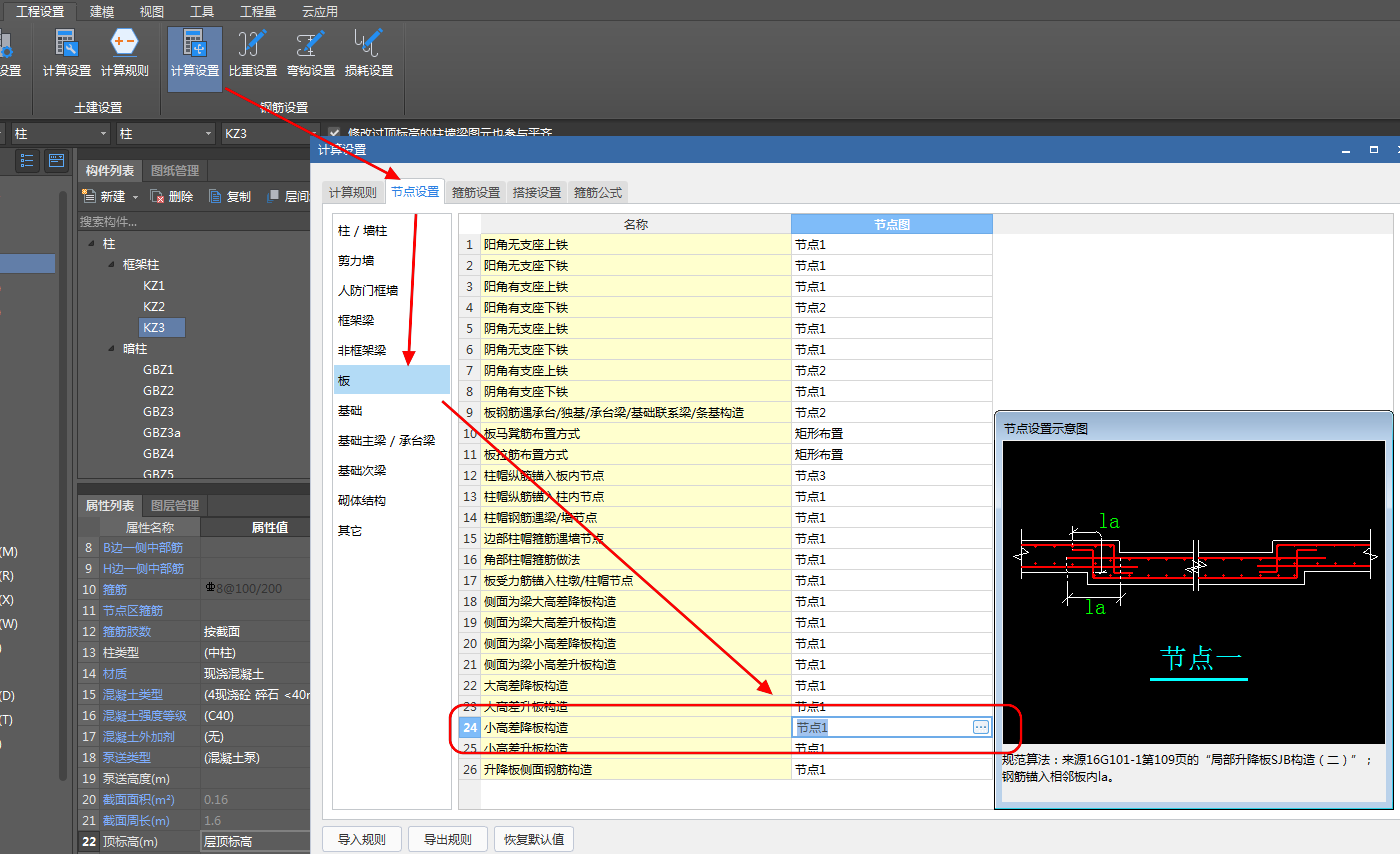The image size is (1400, 854).
Task: Toggle the 修改过顶标高 alignment checkbox
Action: coord(335,133)
